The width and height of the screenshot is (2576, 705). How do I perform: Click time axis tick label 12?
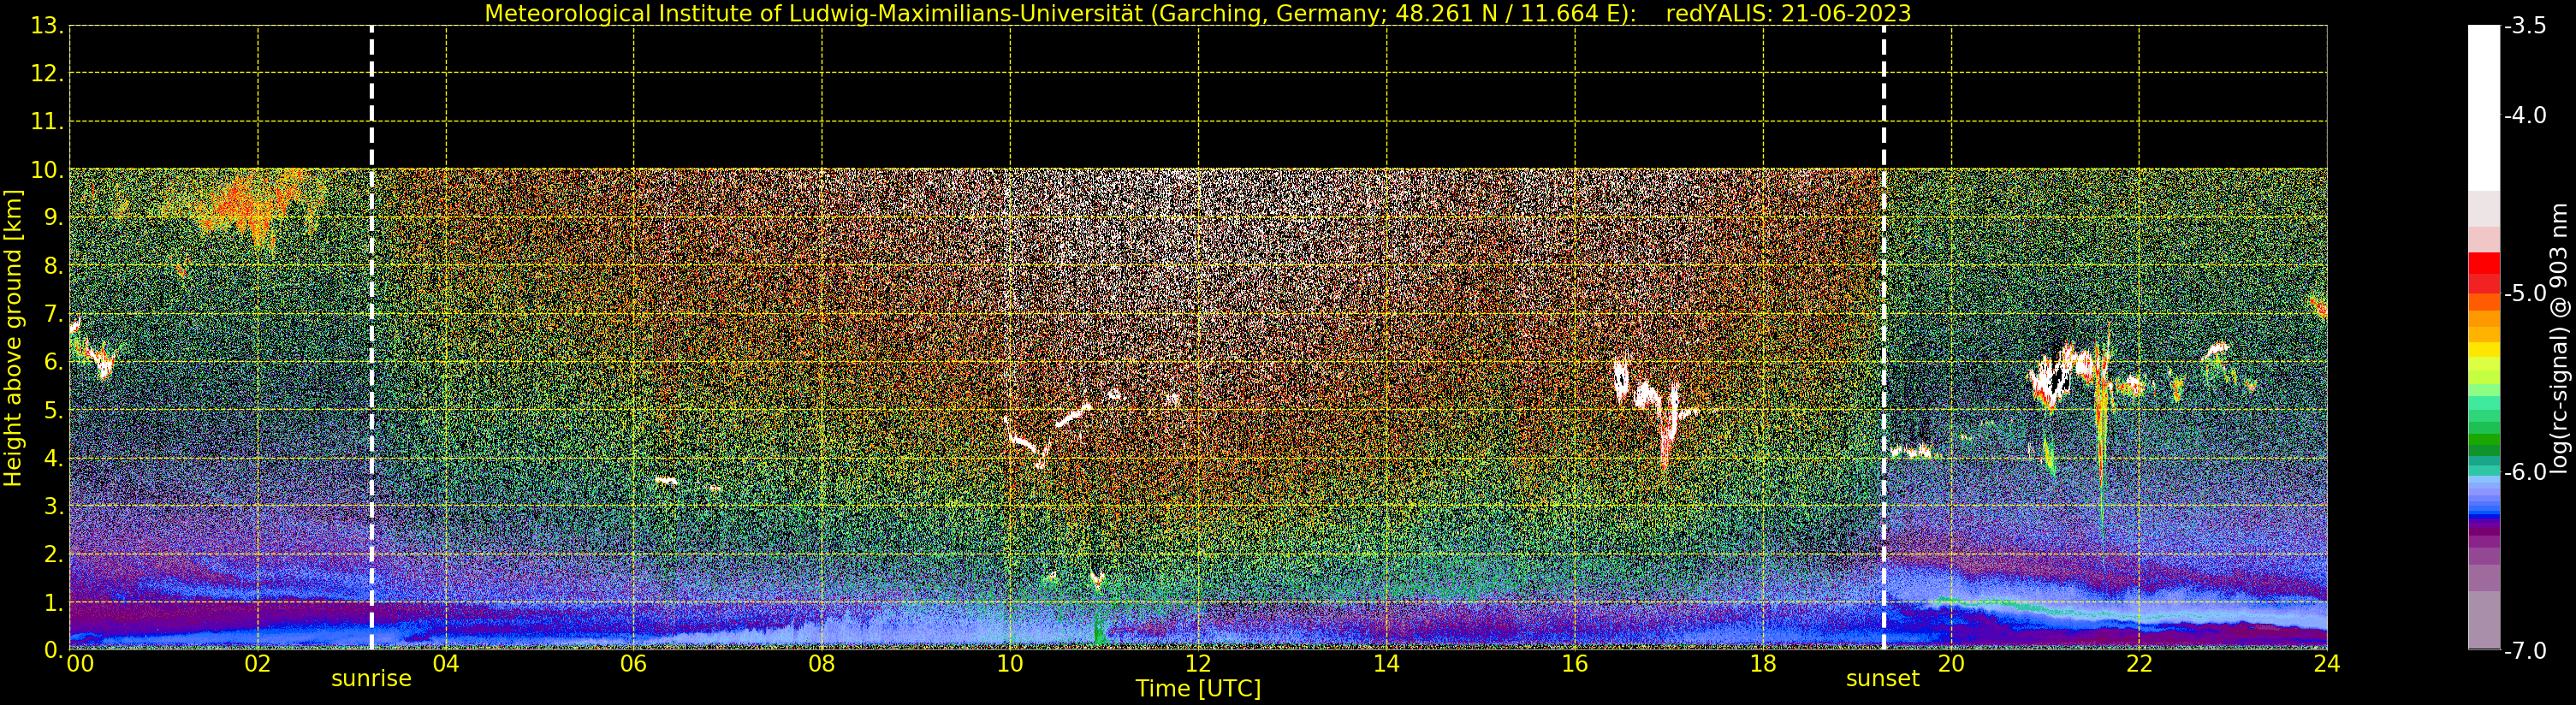[1198, 664]
